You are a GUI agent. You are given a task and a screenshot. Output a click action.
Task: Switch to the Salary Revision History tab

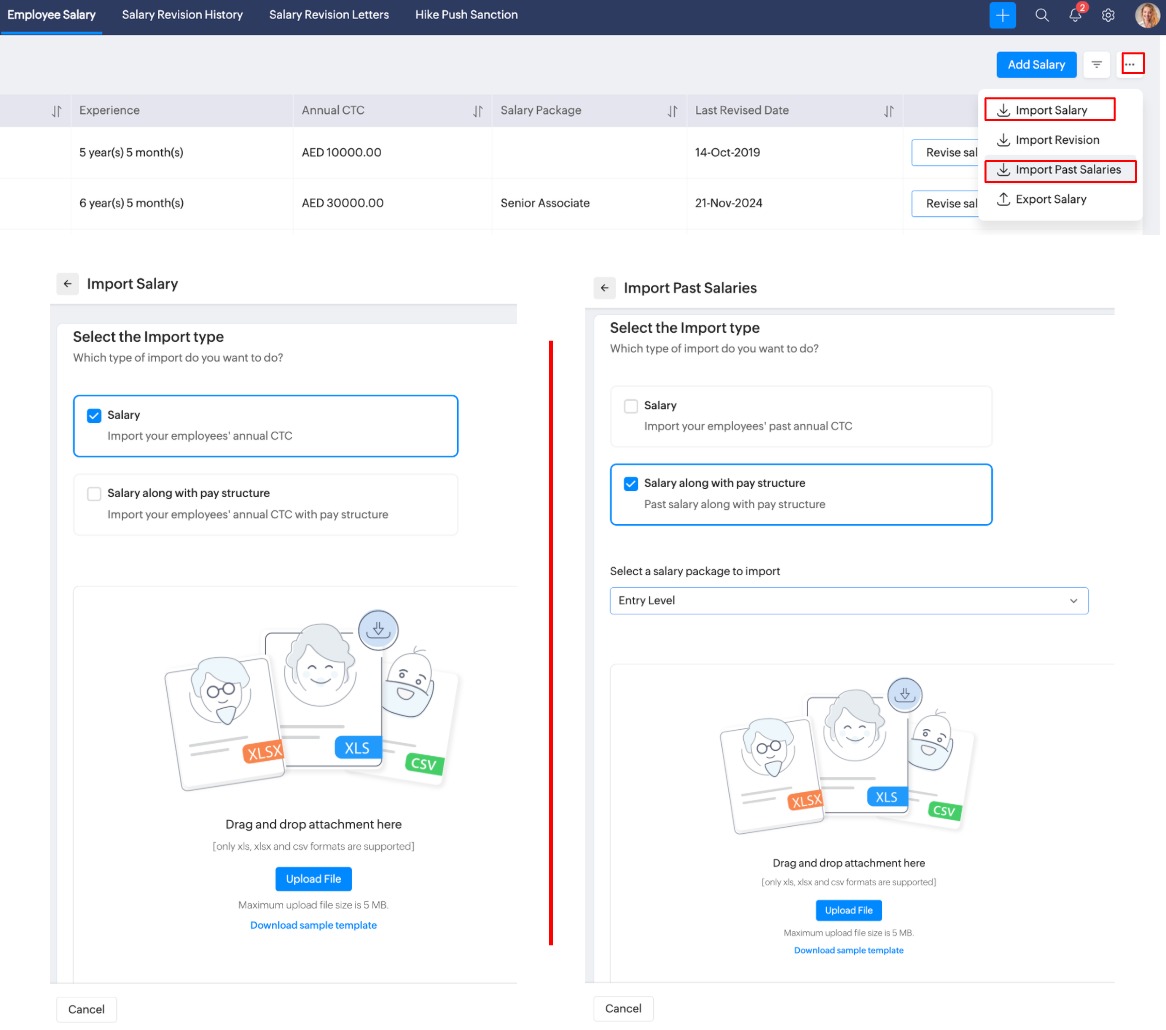tap(182, 15)
